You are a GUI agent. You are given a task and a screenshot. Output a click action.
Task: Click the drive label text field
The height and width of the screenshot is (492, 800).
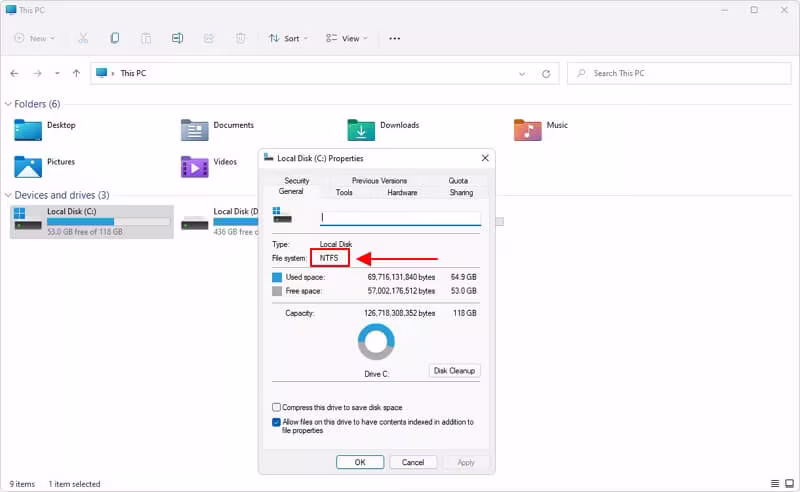click(x=401, y=218)
